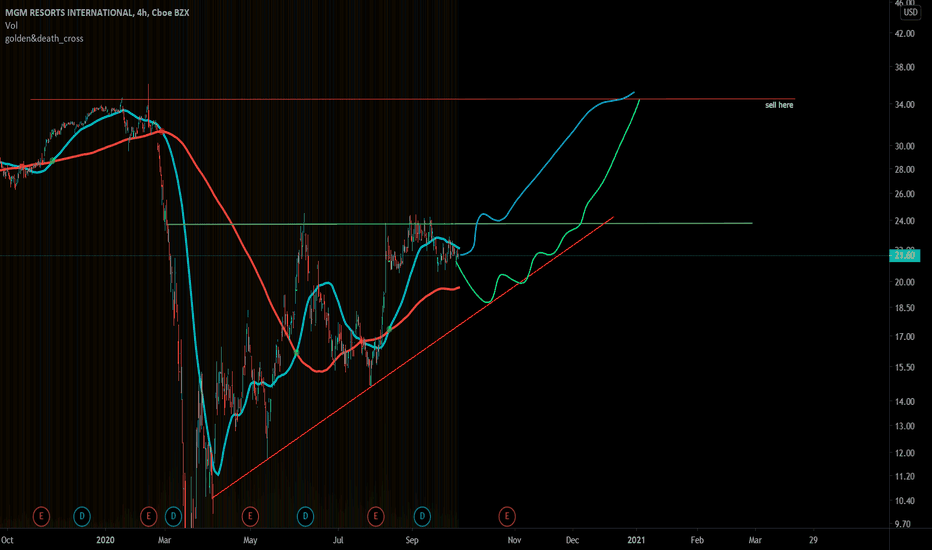Click the 2021 label on time axis
Image resolution: width=932 pixels, height=550 pixels.
(636, 540)
